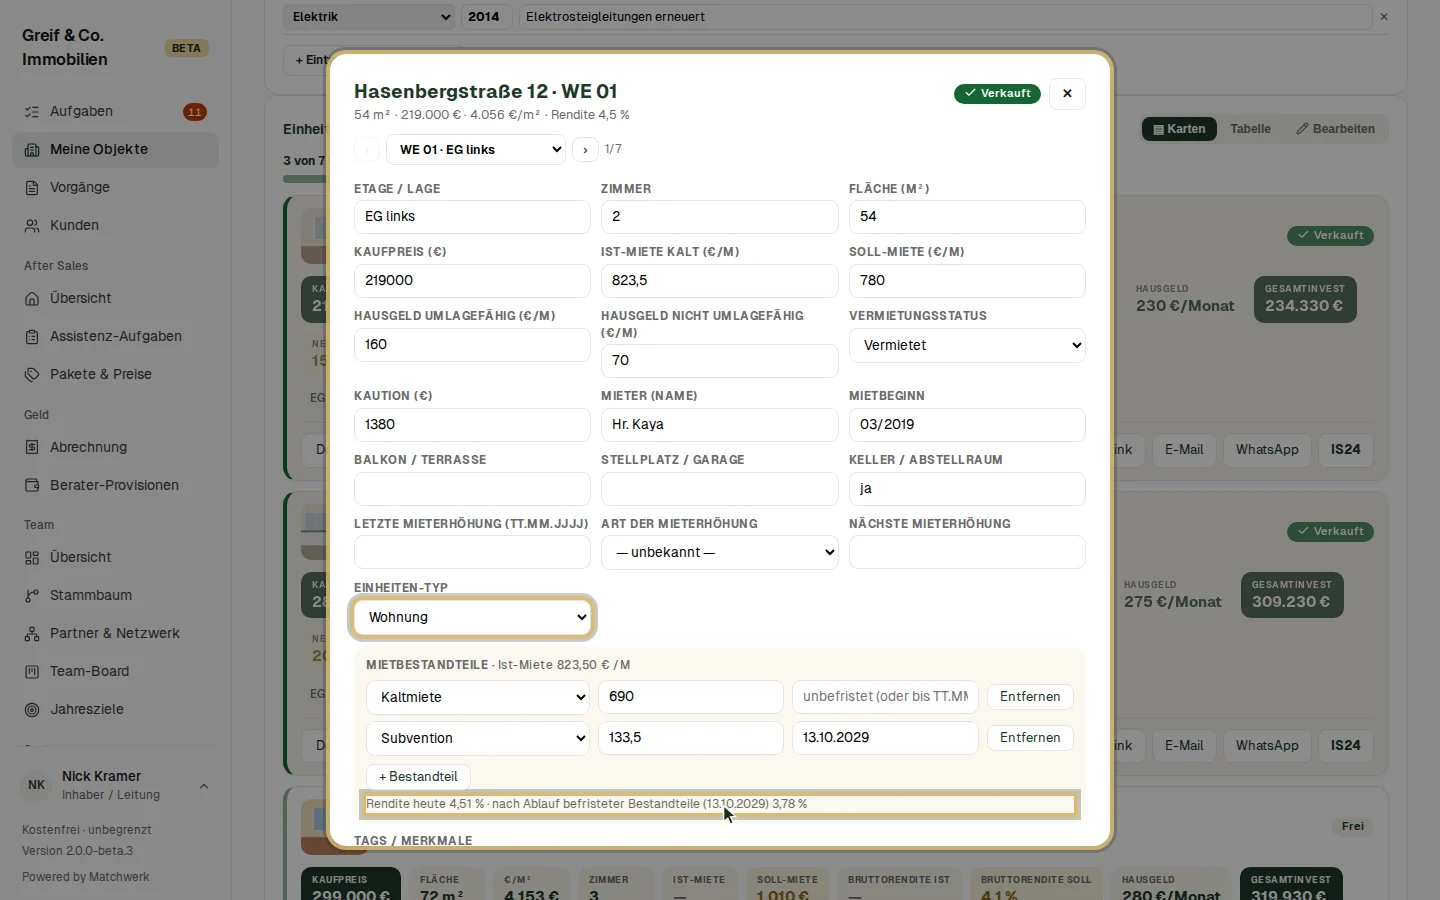Remove the Elektrik modernization row
The image size is (1440, 900).
pyautogui.click(x=1384, y=17)
